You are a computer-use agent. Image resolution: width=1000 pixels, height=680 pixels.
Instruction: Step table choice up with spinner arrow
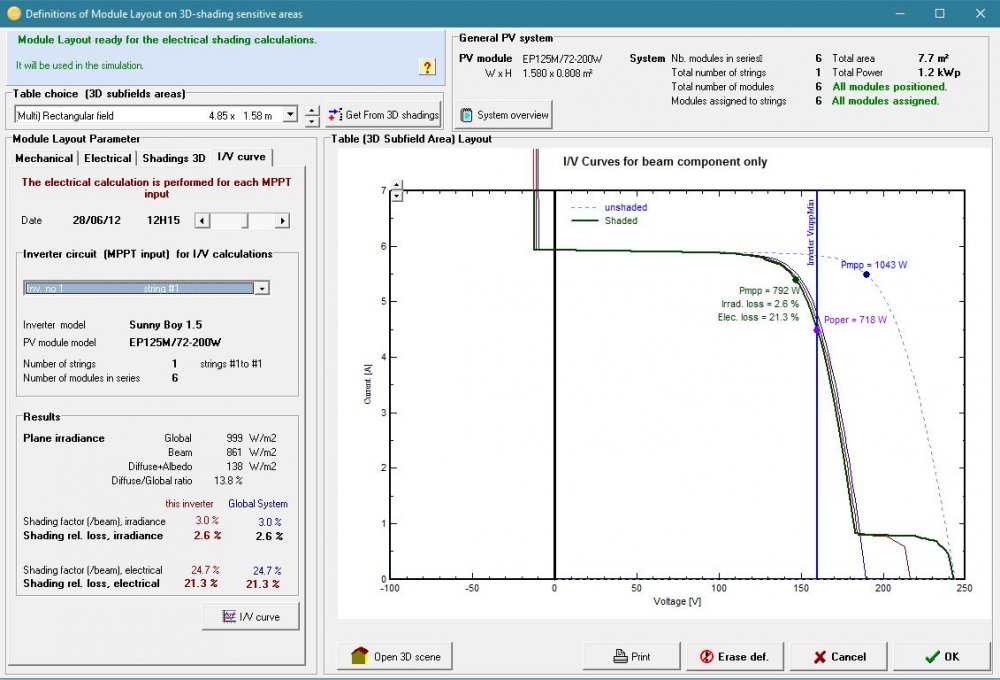coord(312,110)
